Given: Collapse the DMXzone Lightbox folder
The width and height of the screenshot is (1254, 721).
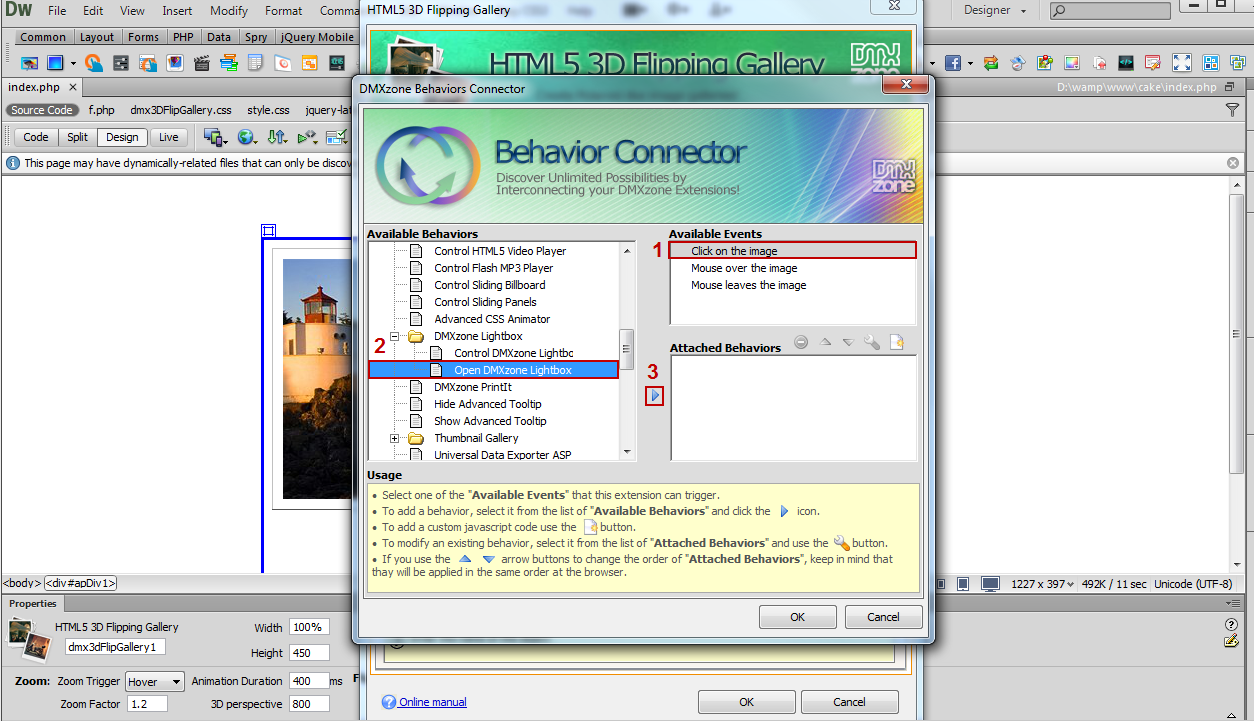Looking at the screenshot, I should tap(395, 336).
